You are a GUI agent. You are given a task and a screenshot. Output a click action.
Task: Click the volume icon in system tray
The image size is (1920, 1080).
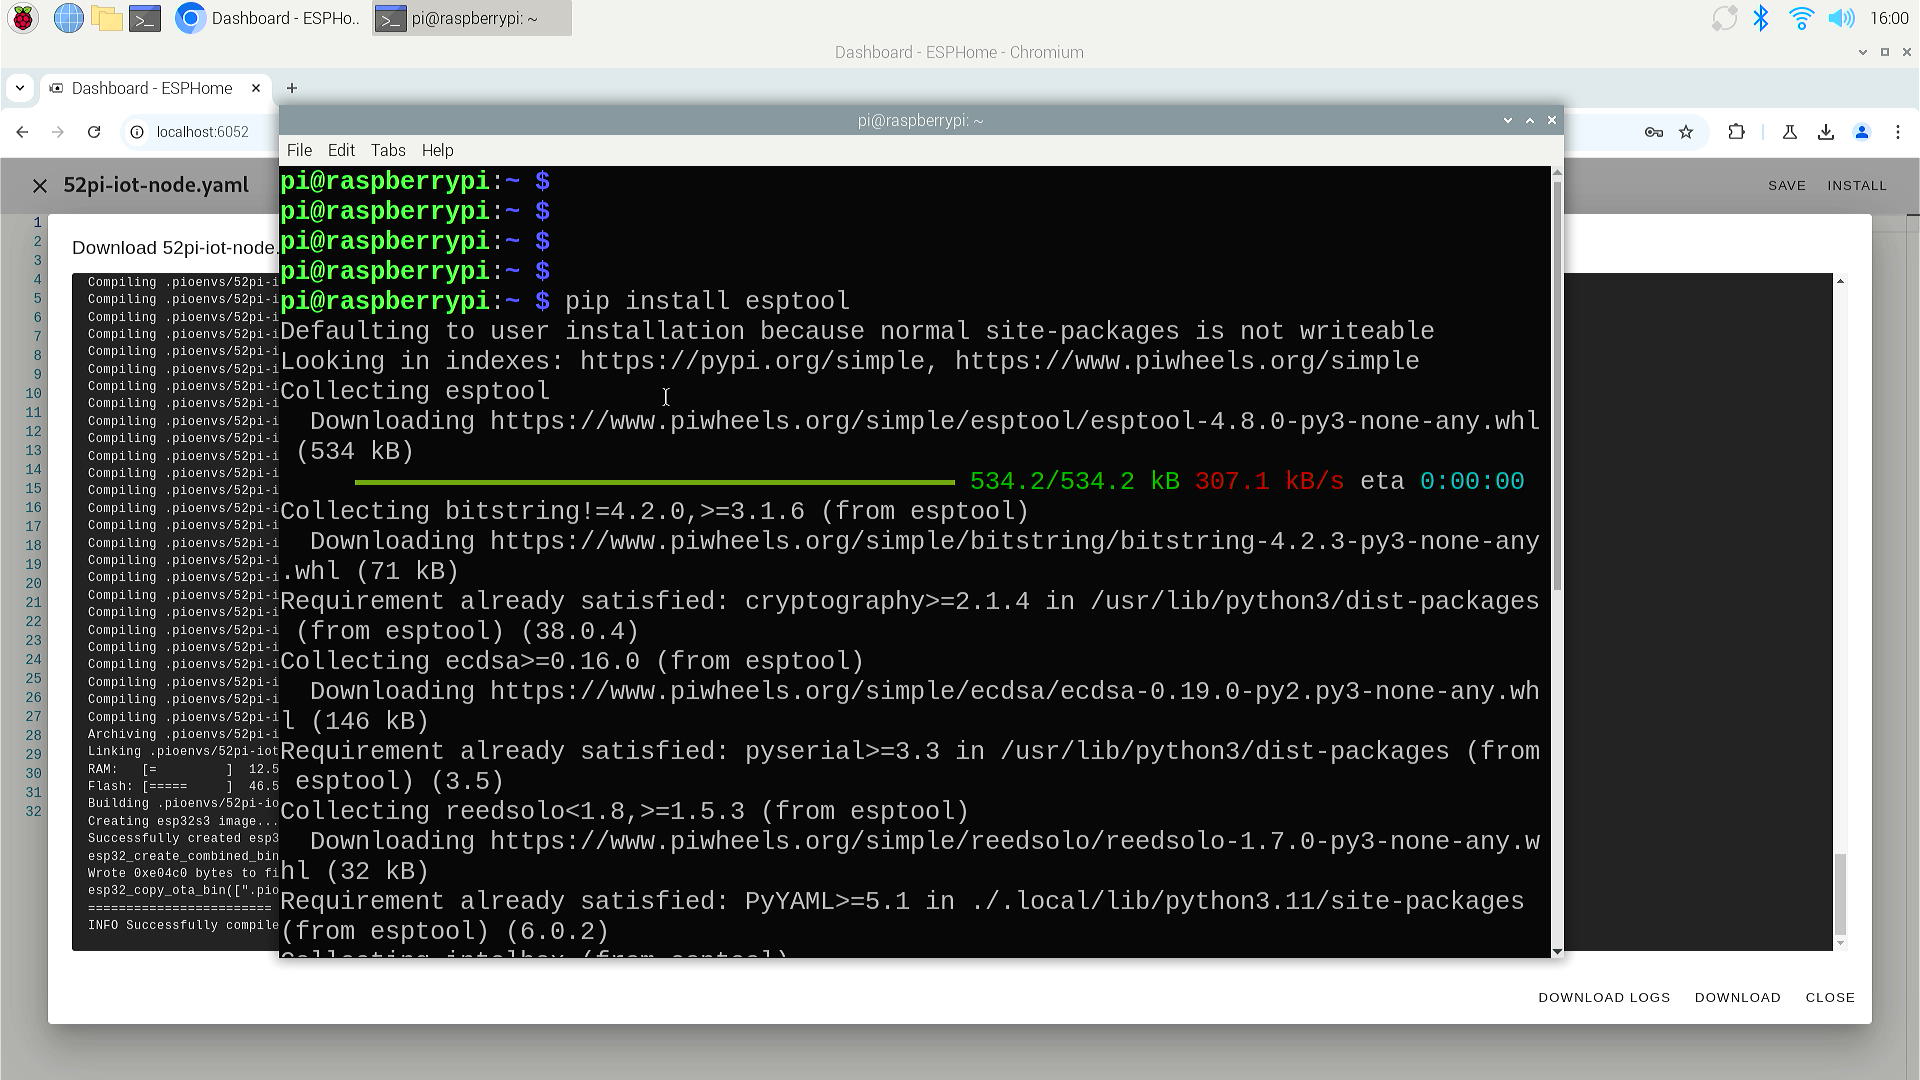click(1840, 18)
